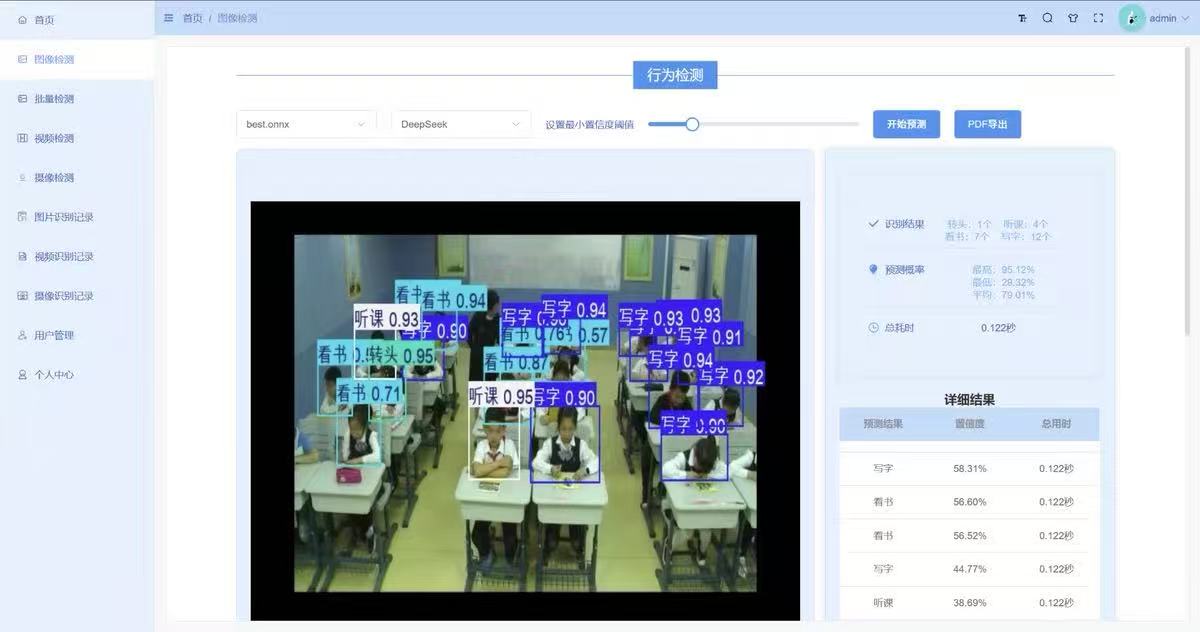Expand the admin user dropdown
1200x632 pixels.
click(x=1170, y=18)
